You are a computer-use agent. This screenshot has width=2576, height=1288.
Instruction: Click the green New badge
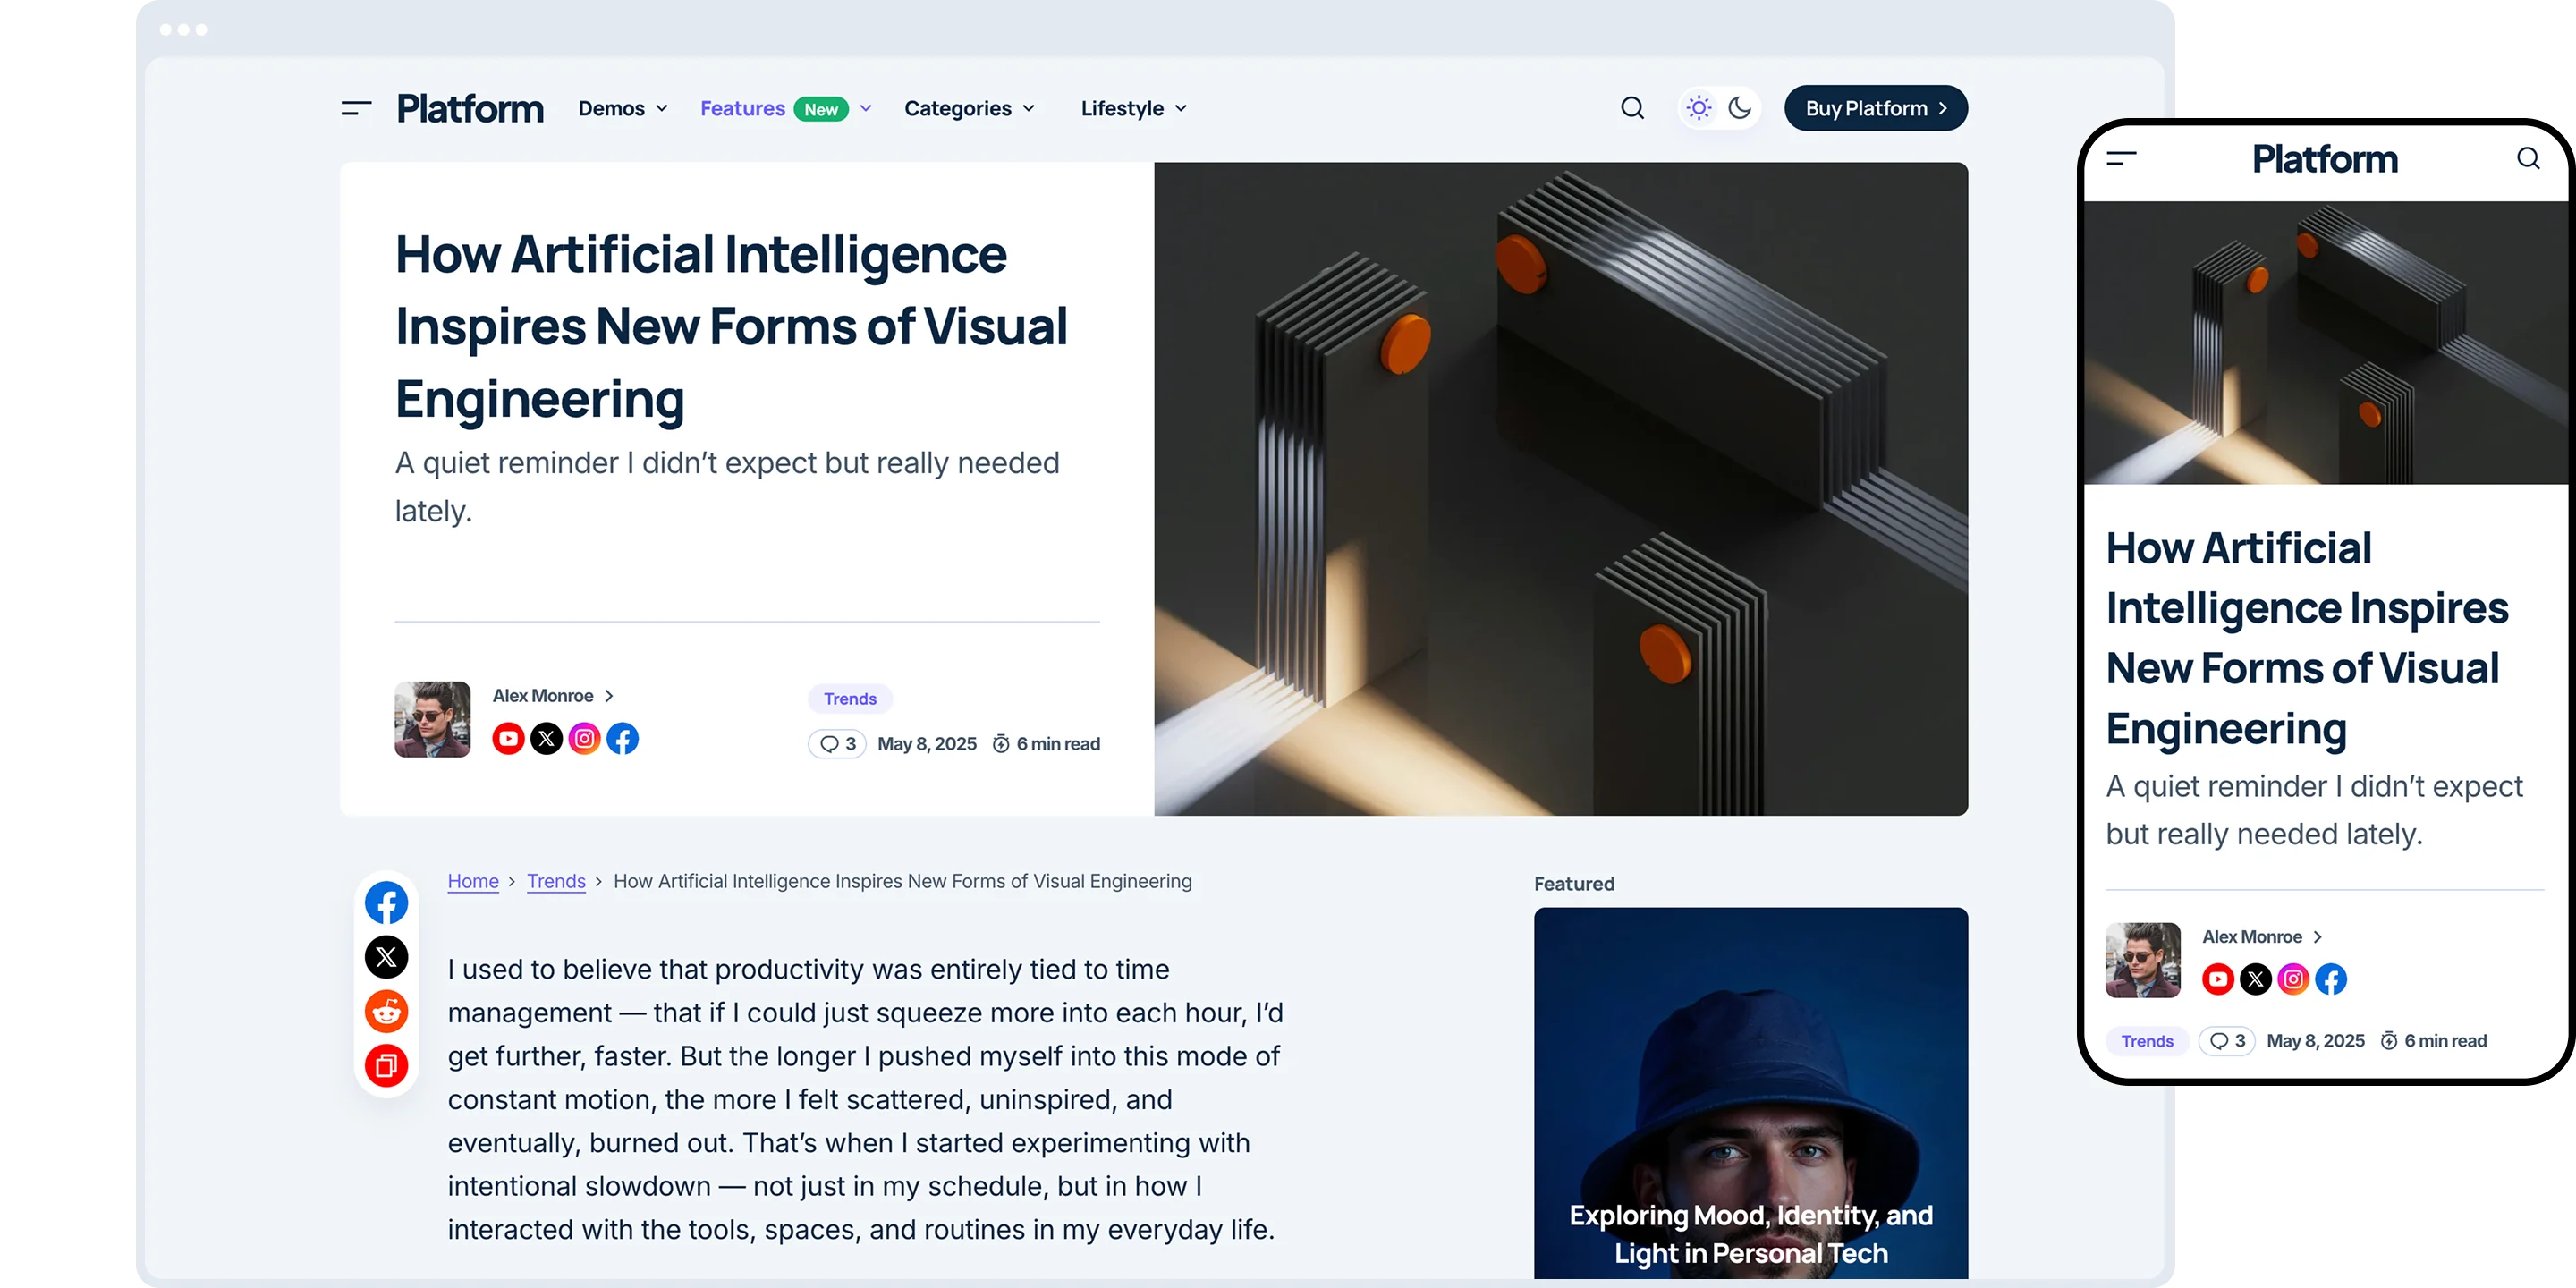[821, 109]
